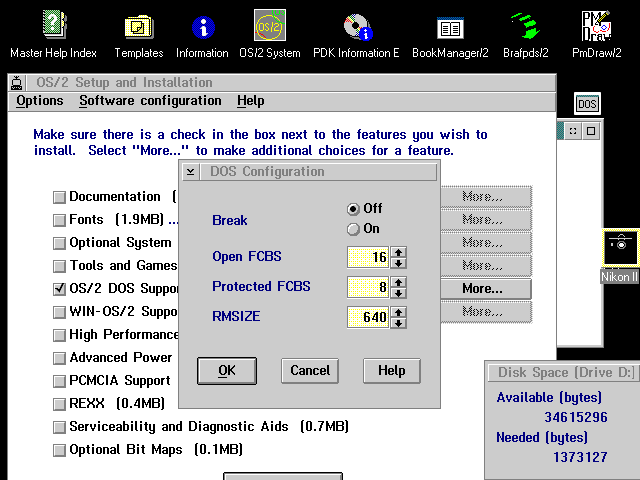640x480 pixels.
Task: Increase the Open FCBS value
Action: click(x=399, y=252)
